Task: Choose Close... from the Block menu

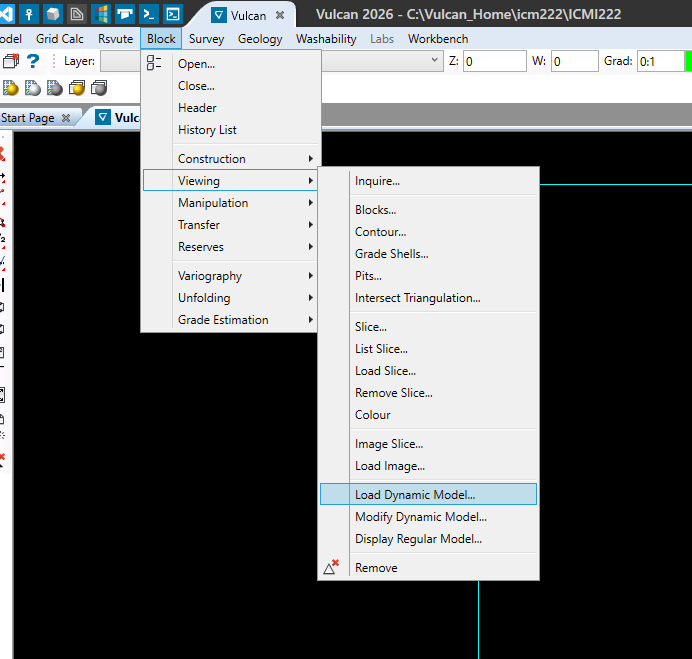Action: tap(230, 86)
